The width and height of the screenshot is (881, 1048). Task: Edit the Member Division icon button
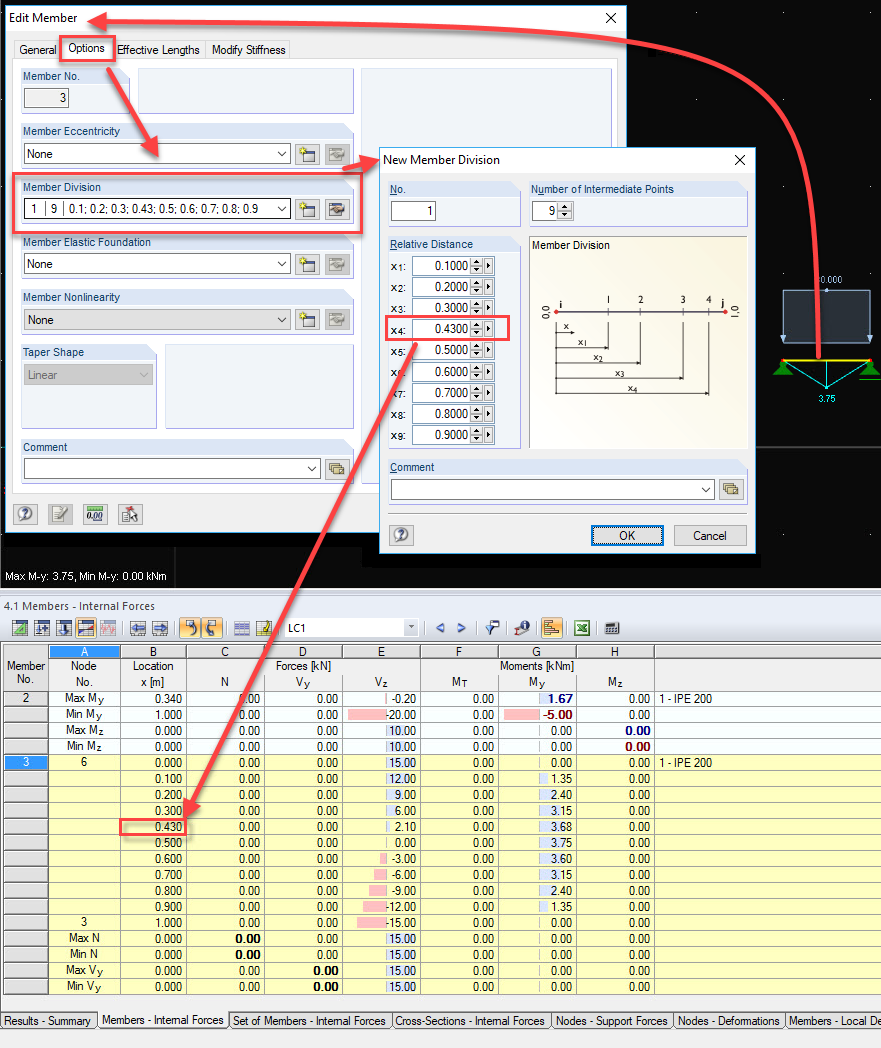(337, 209)
